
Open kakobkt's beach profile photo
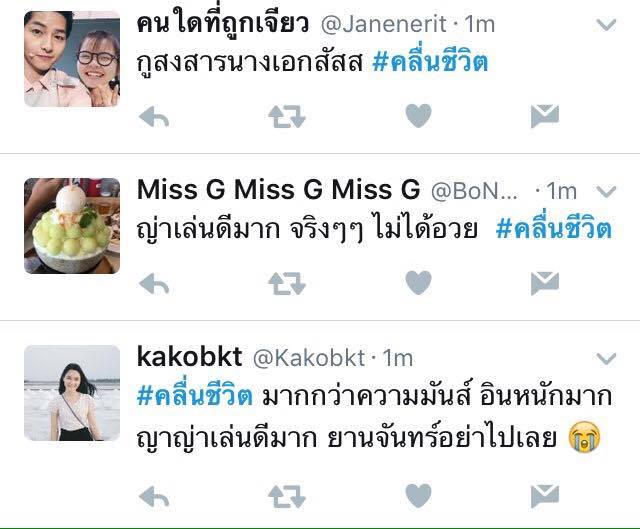[x=72, y=393]
